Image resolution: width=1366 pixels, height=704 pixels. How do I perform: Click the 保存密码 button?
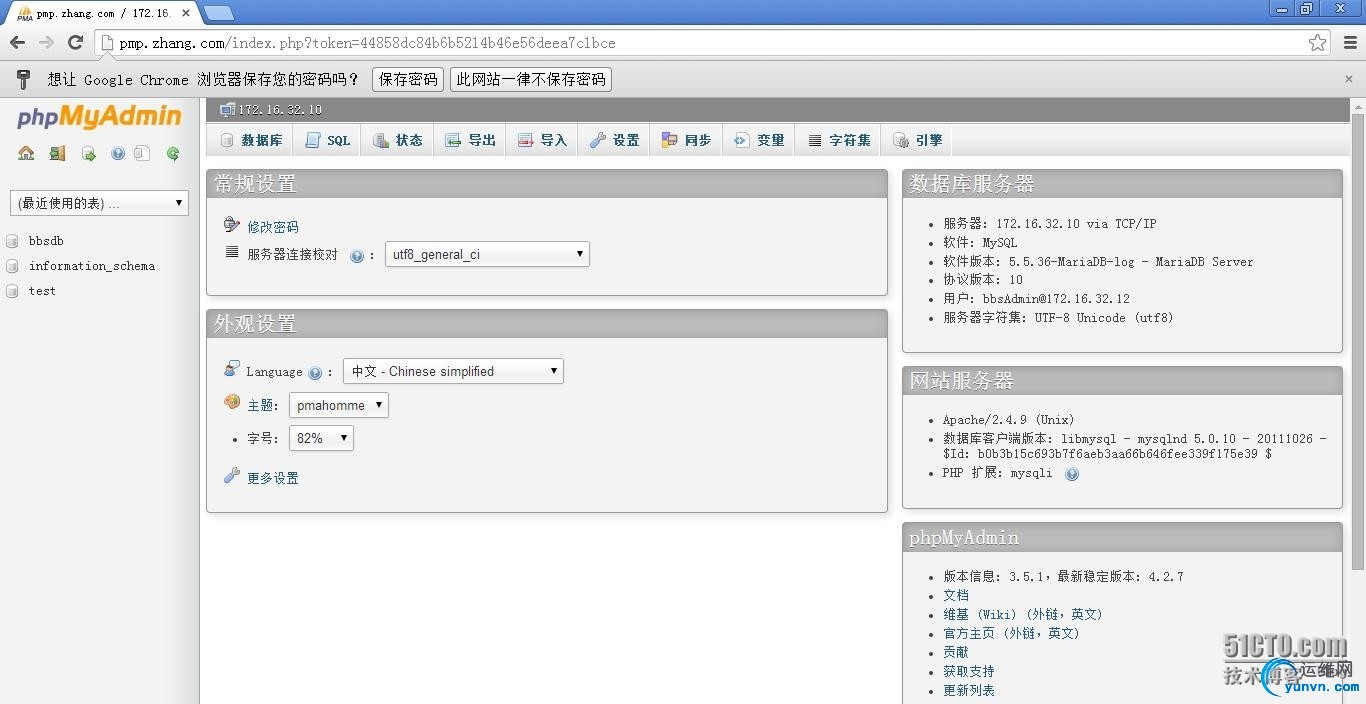(408, 79)
